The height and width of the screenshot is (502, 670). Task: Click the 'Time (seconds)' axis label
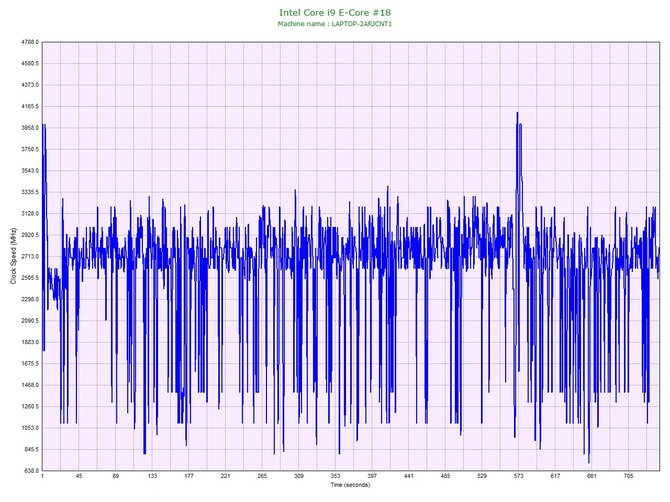[350, 485]
